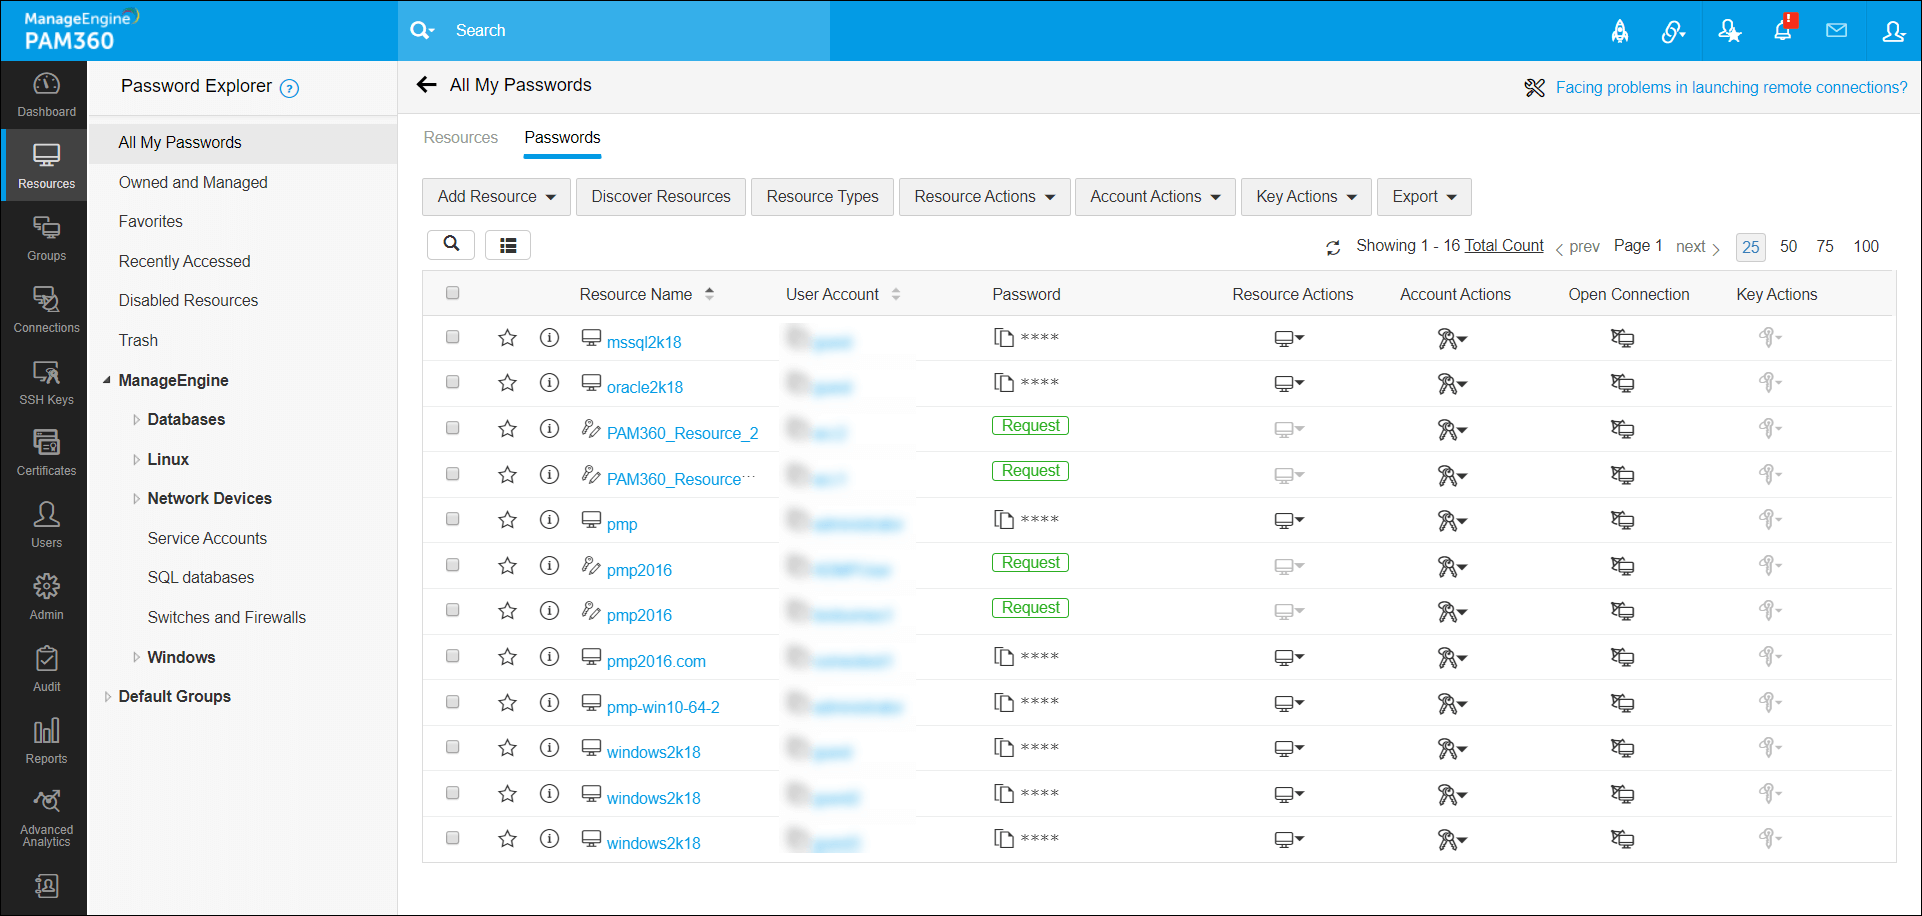Viewport: 1922px width, 916px height.
Task: Tick the pmp2016.com row checkbox
Action: click(x=453, y=656)
